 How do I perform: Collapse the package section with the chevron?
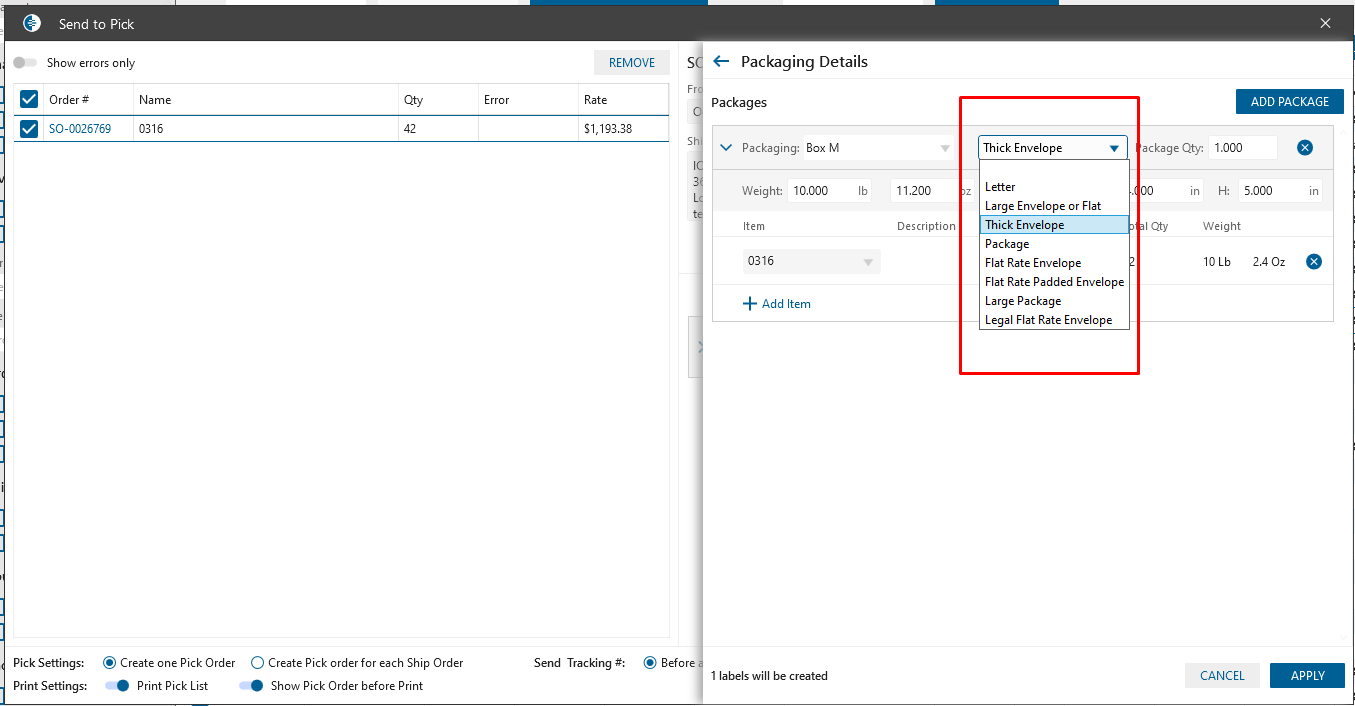[726, 148]
